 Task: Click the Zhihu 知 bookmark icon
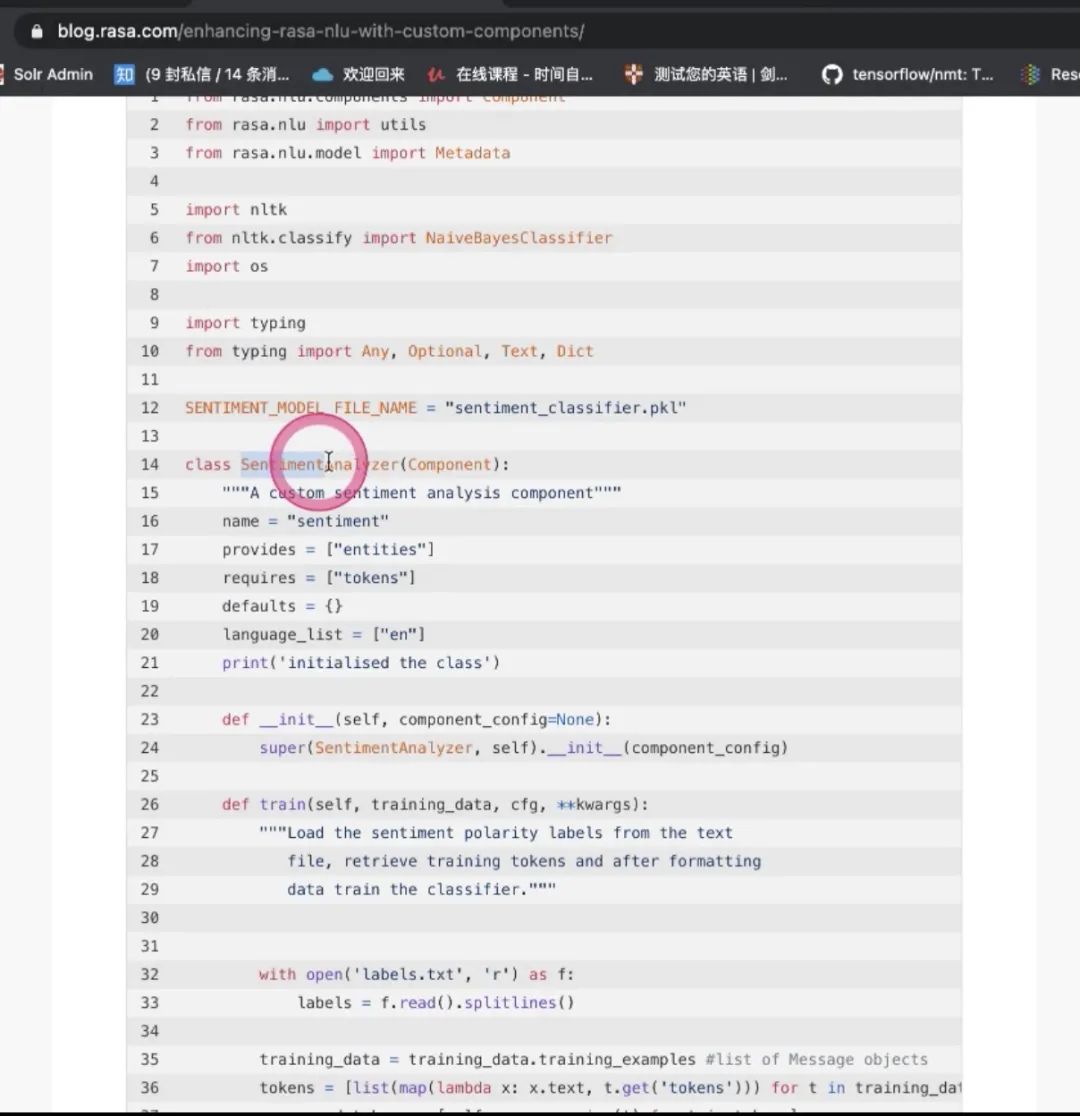124,75
